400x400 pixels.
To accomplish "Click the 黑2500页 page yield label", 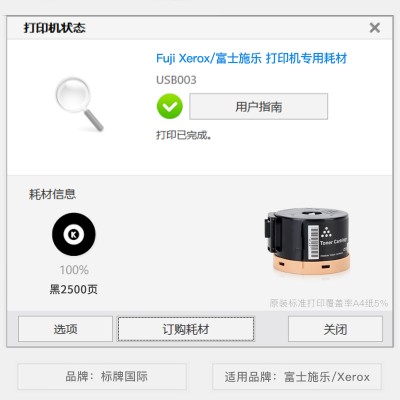I will (74, 289).
